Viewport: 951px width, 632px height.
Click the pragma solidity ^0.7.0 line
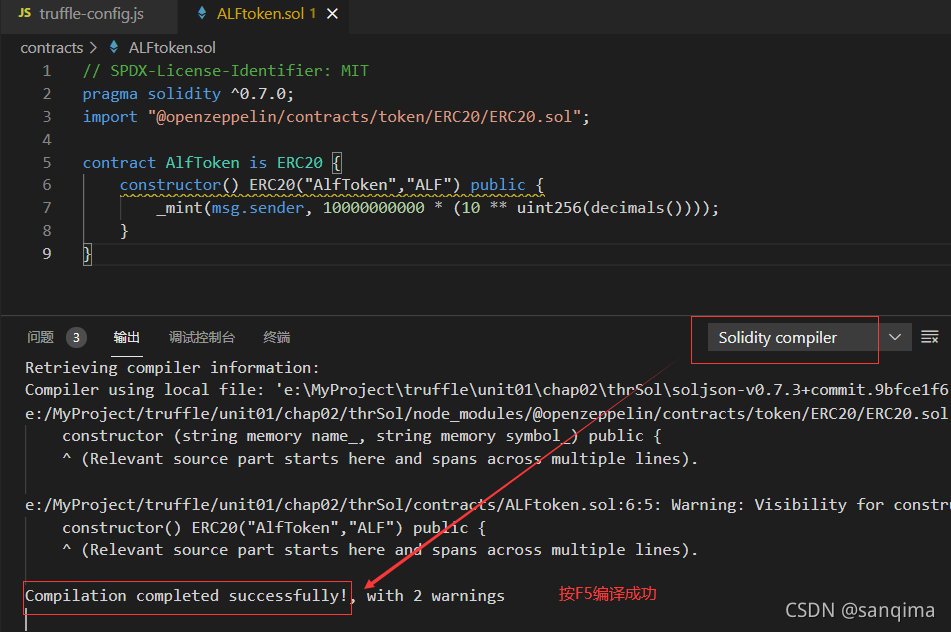click(188, 94)
